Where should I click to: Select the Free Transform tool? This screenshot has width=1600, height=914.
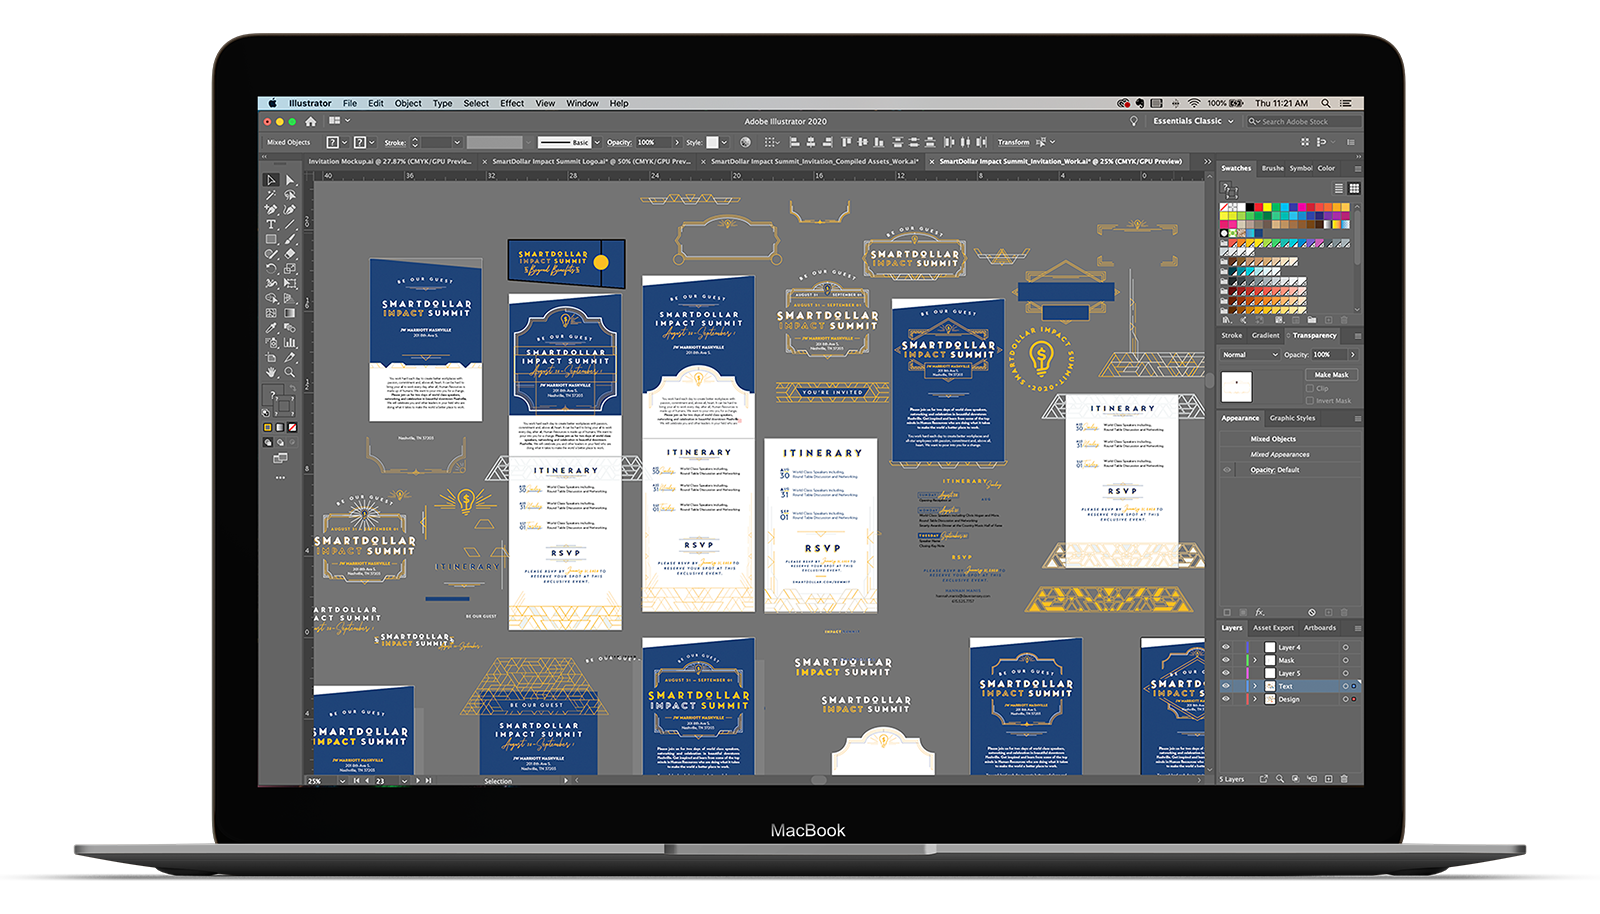[x=290, y=283]
